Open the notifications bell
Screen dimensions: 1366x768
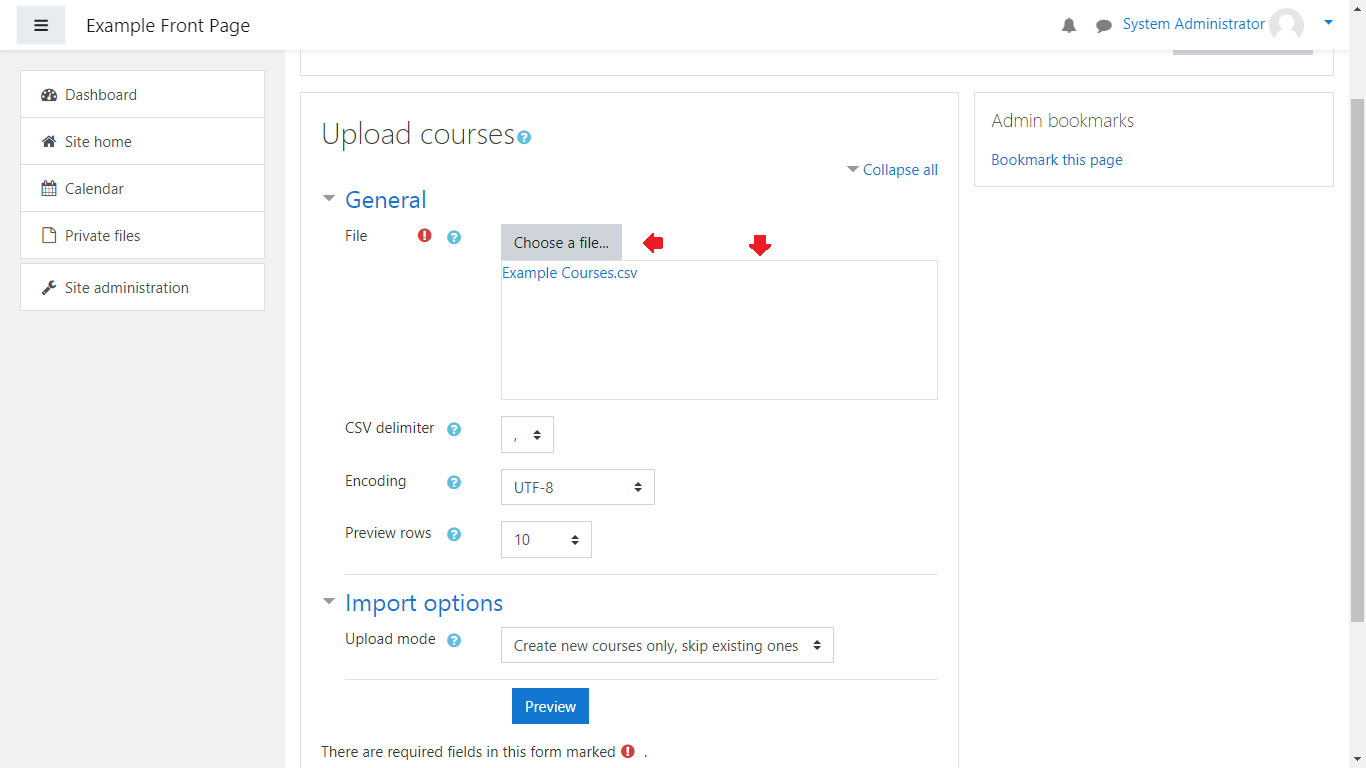pyautogui.click(x=1069, y=26)
